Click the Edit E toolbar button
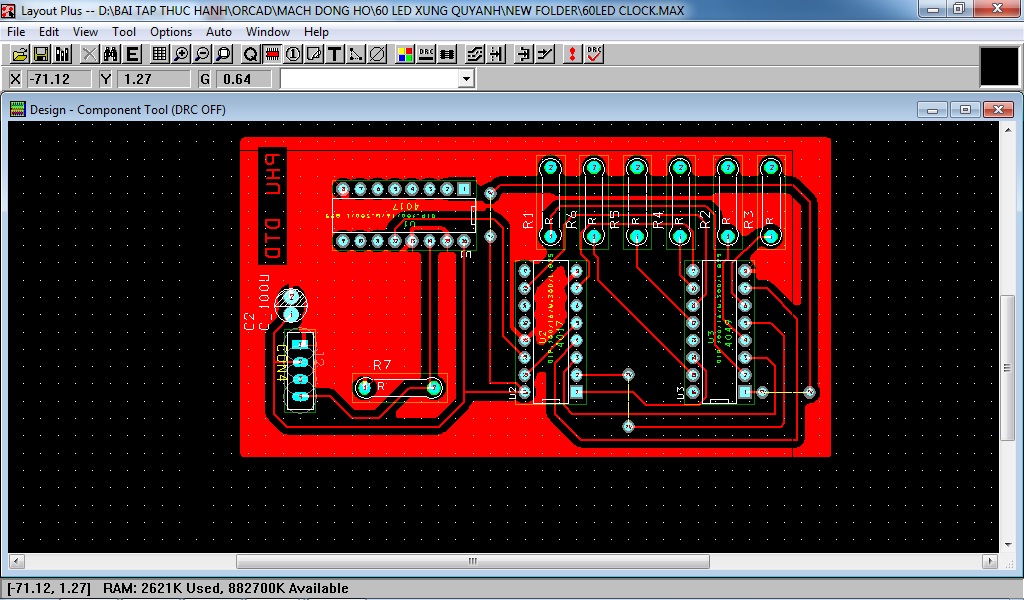The width and height of the screenshot is (1024, 600). 132,54
